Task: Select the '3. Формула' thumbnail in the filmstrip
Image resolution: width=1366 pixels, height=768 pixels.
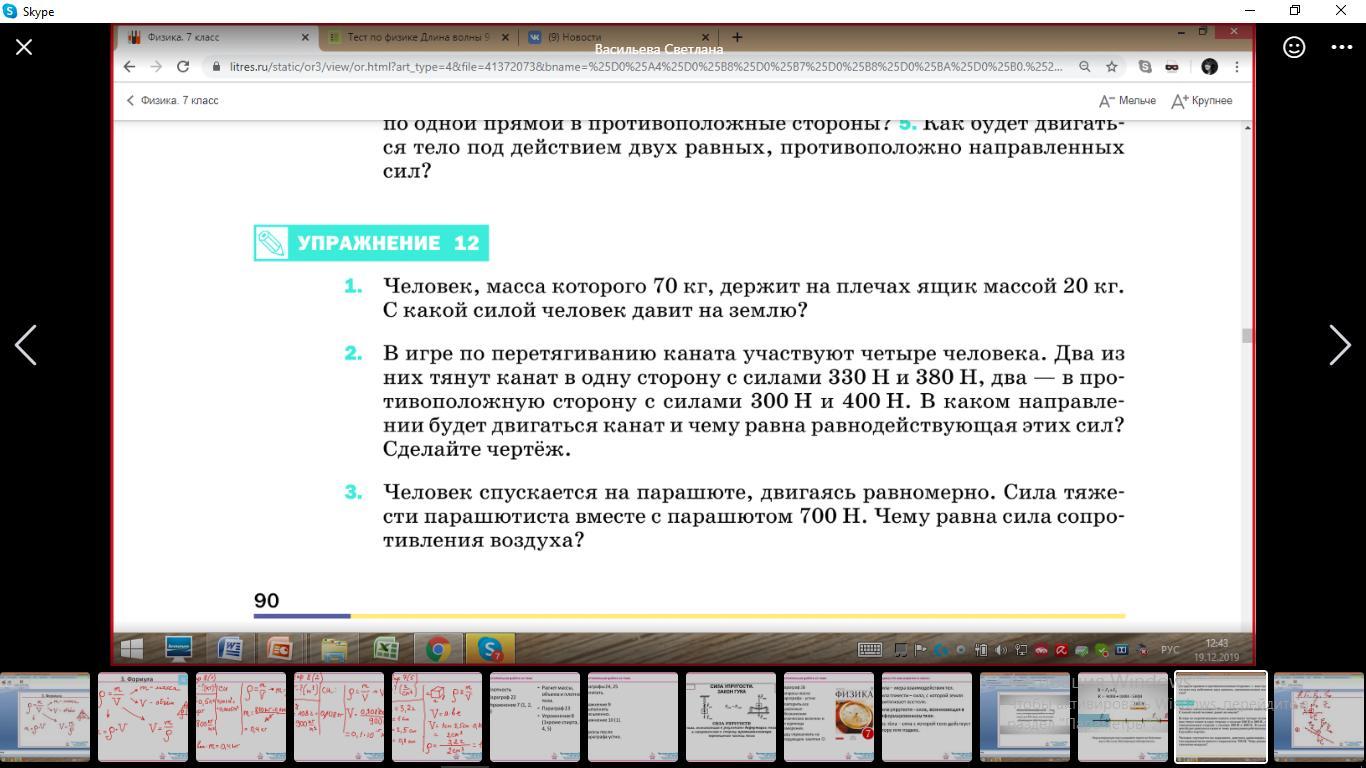Action: tap(142, 717)
